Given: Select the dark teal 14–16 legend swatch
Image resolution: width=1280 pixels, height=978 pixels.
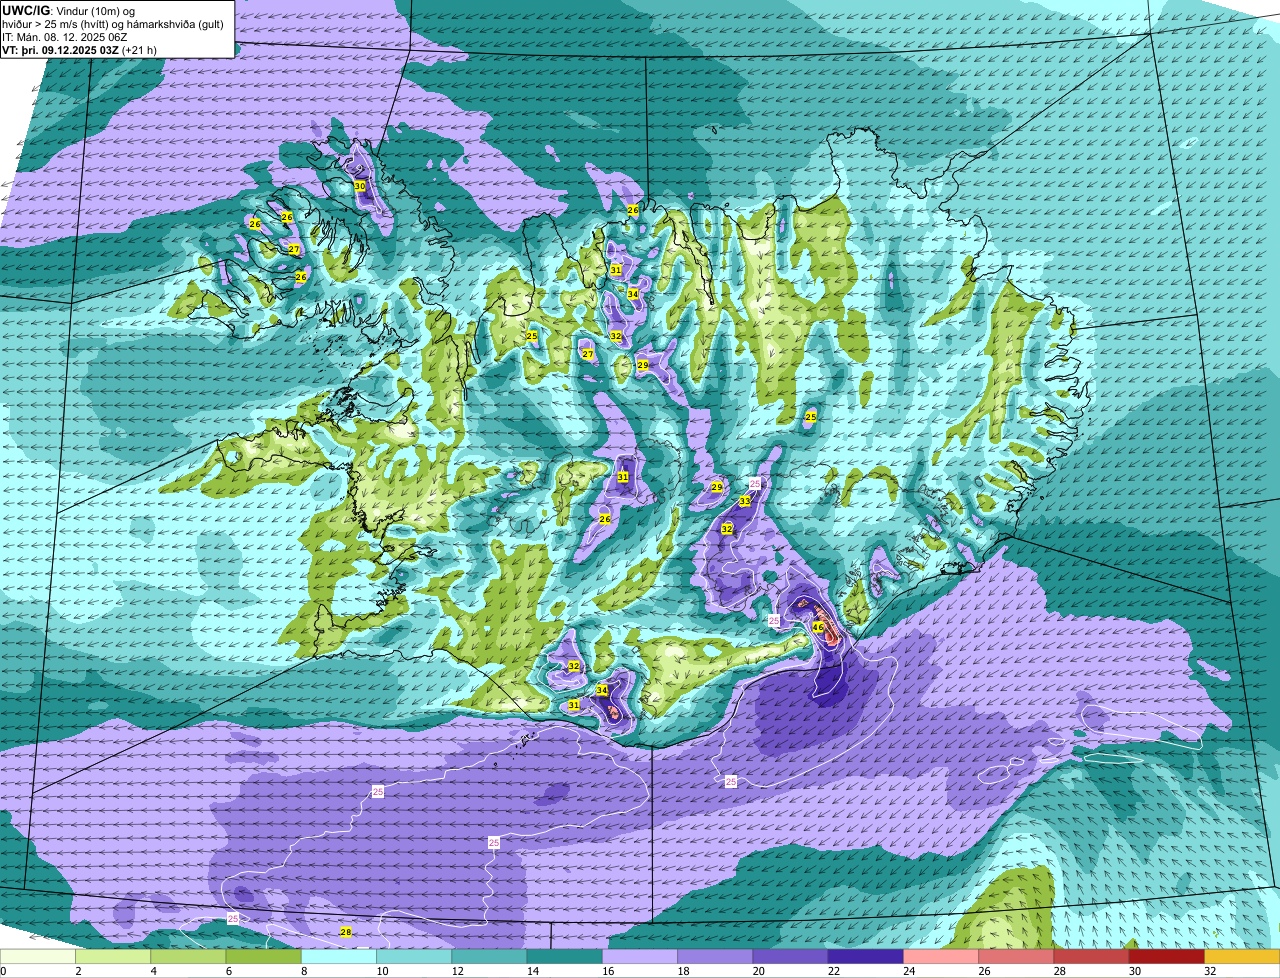Looking at the screenshot, I should click(x=565, y=957).
